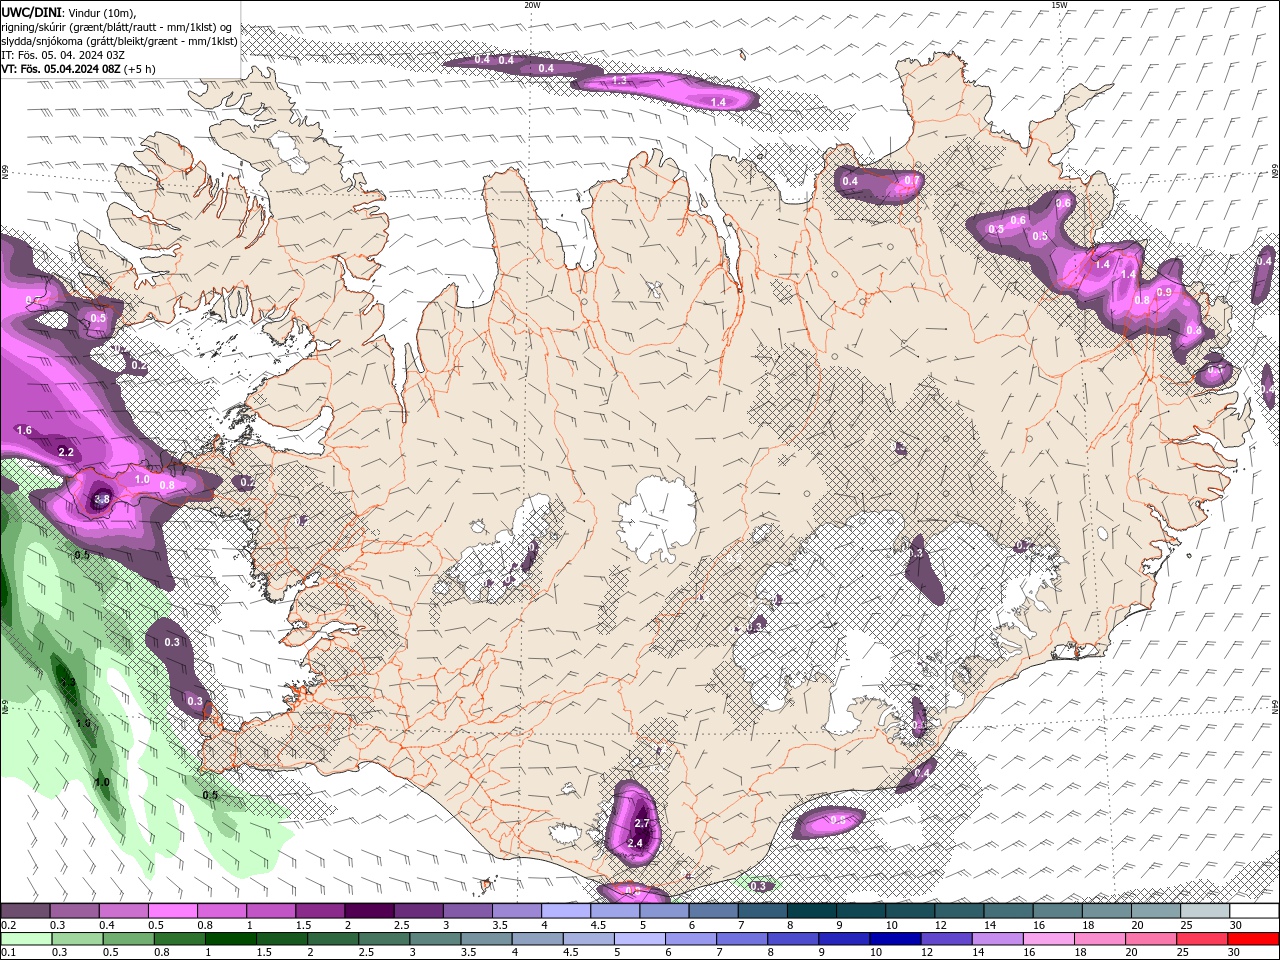The image size is (1280, 960).
Task: Click the '30' label under the white snow swatch
Action: [x=1235, y=925]
